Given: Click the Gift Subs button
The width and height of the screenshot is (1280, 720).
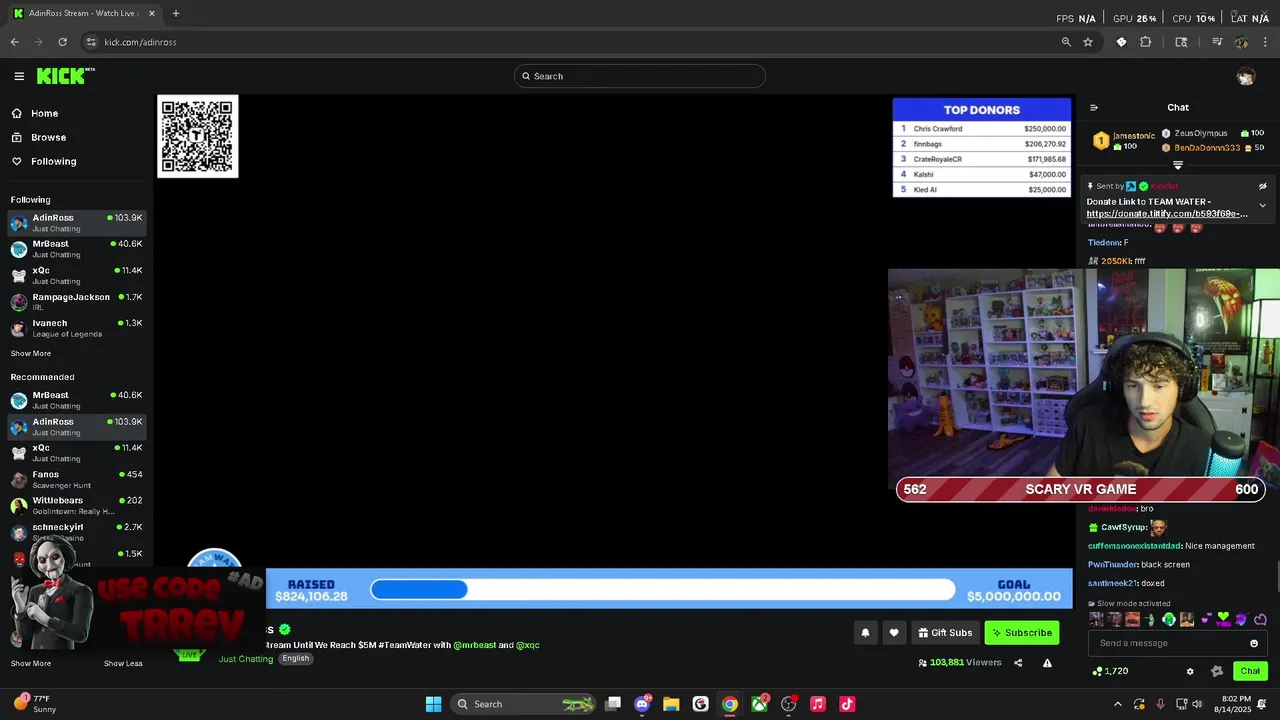Looking at the screenshot, I should tap(945, 632).
